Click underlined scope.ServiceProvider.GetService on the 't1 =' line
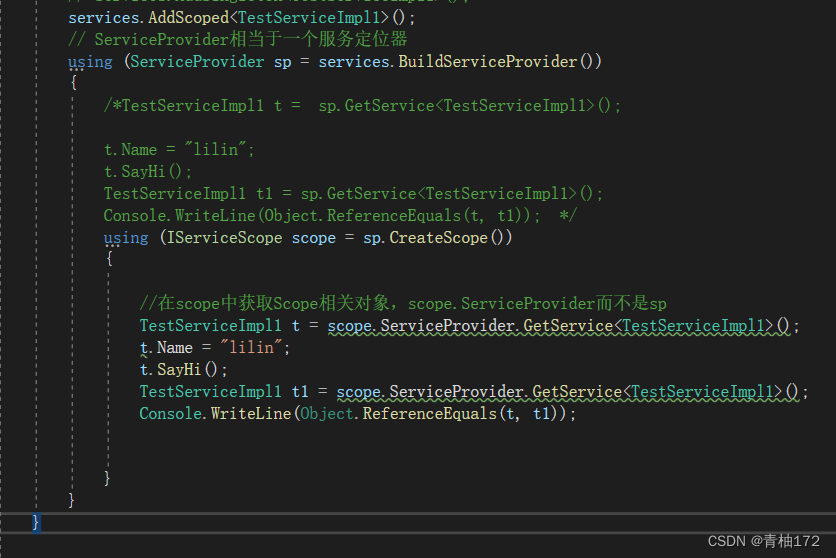This screenshot has height=558, width=836. click(568, 392)
